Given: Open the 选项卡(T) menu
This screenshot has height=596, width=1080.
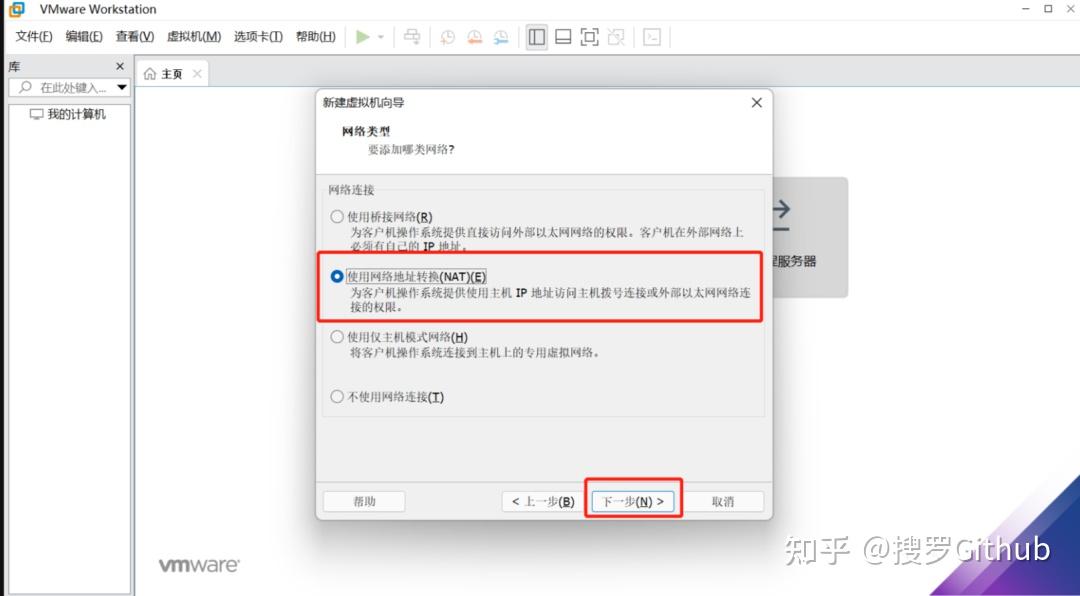Looking at the screenshot, I should pos(258,37).
